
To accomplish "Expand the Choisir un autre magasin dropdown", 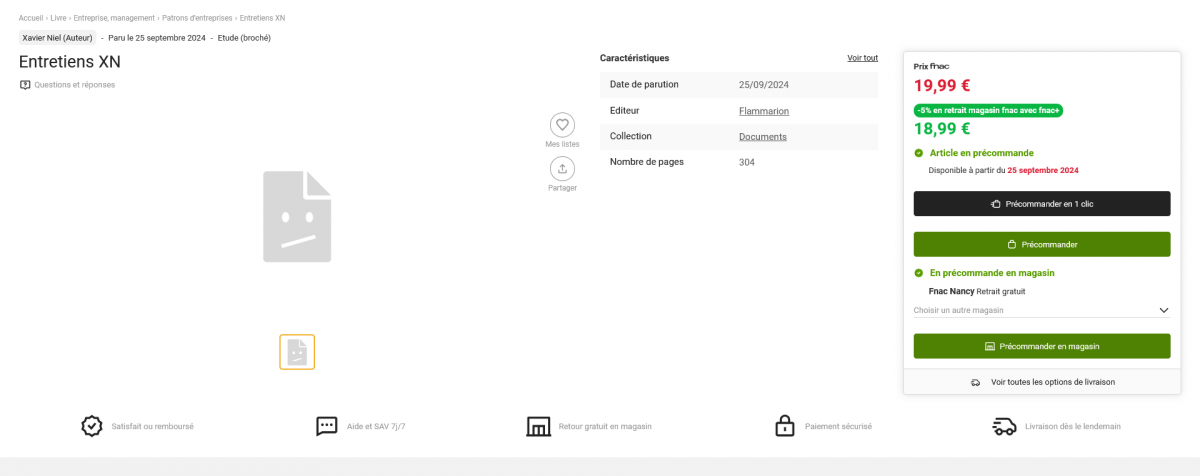I will [x=1041, y=310].
